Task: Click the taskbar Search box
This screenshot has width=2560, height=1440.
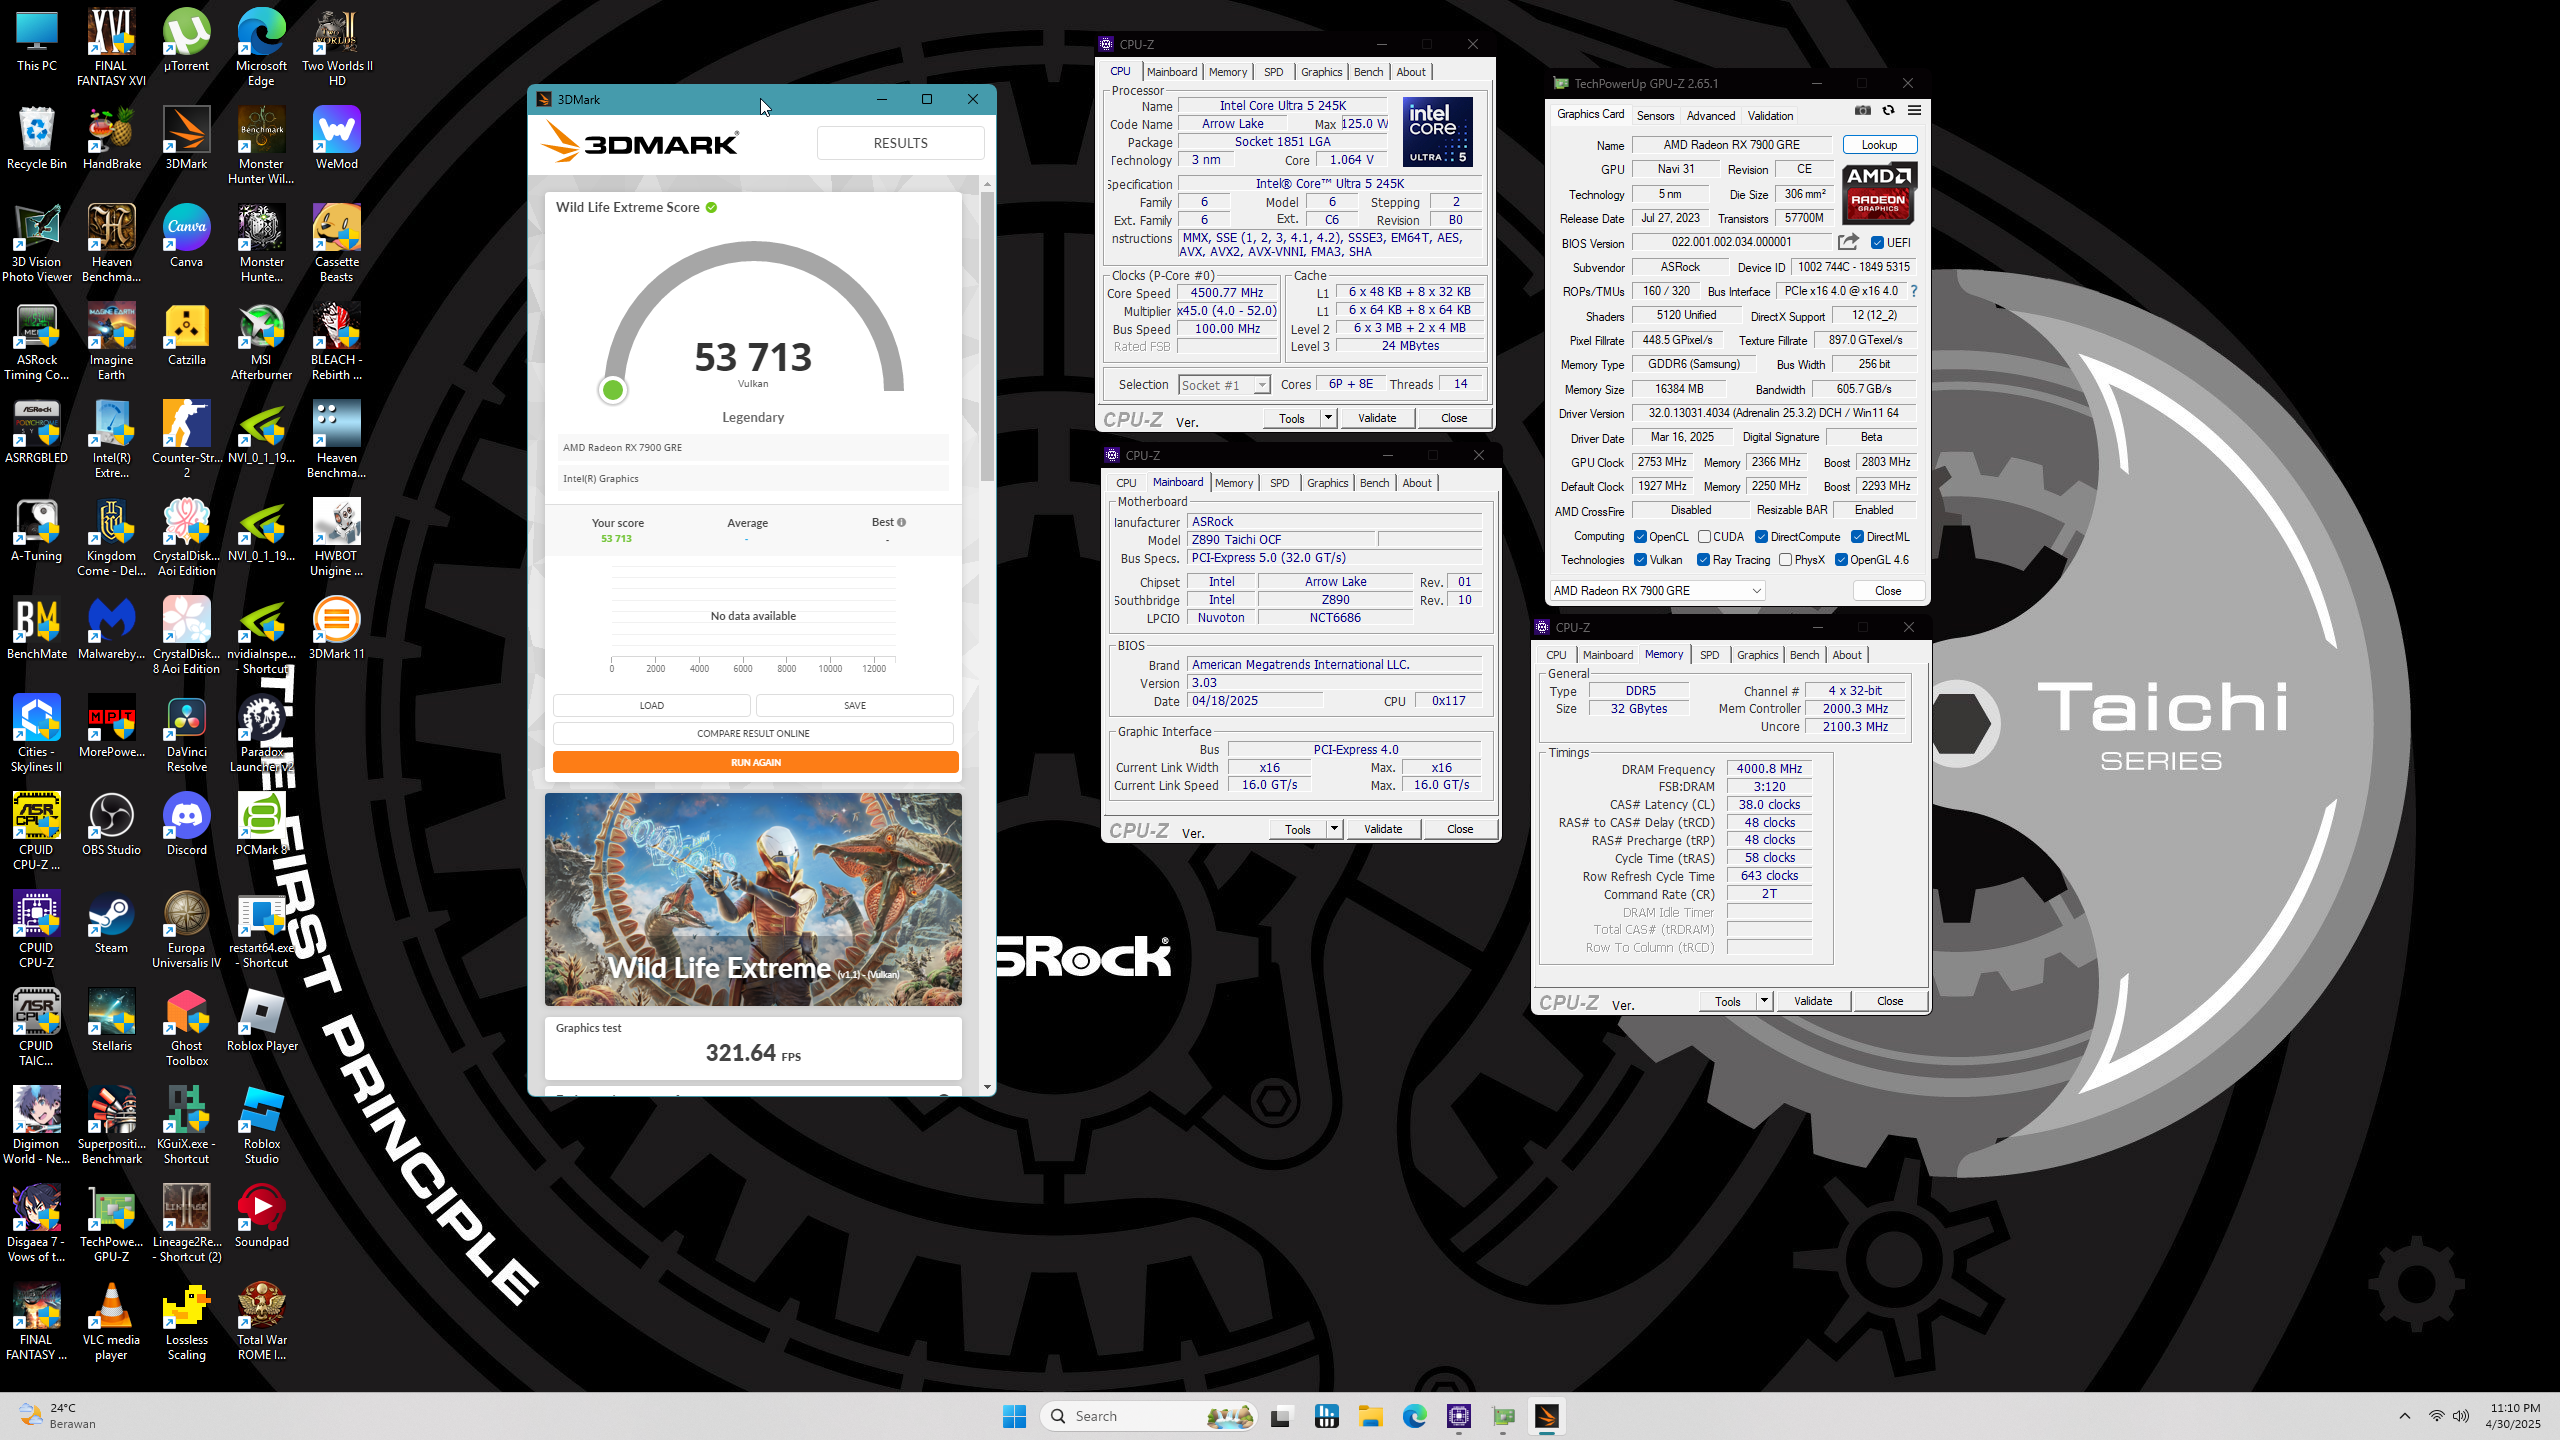Action: 1148,1416
